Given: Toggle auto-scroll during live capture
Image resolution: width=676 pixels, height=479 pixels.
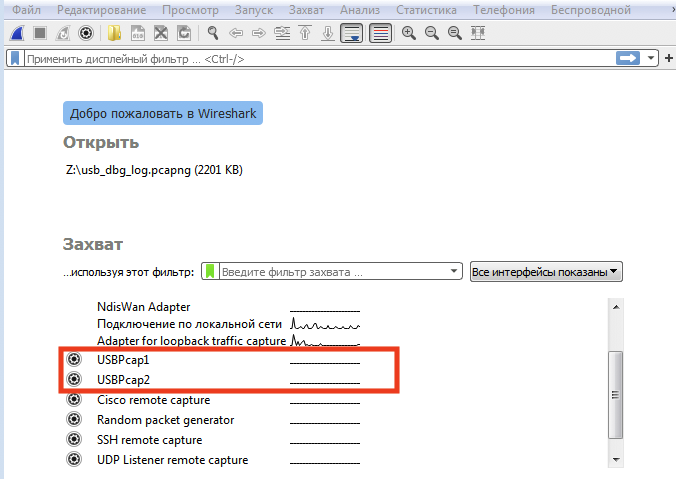Looking at the screenshot, I should 352,33.
